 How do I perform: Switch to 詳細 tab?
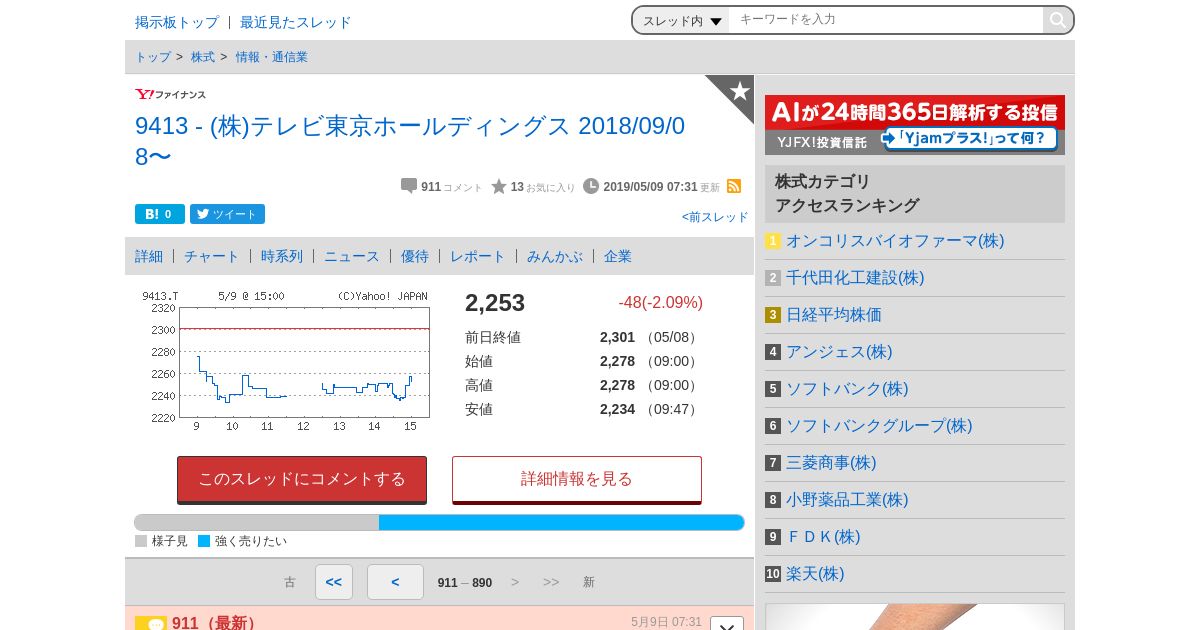[x=149, y=256]
